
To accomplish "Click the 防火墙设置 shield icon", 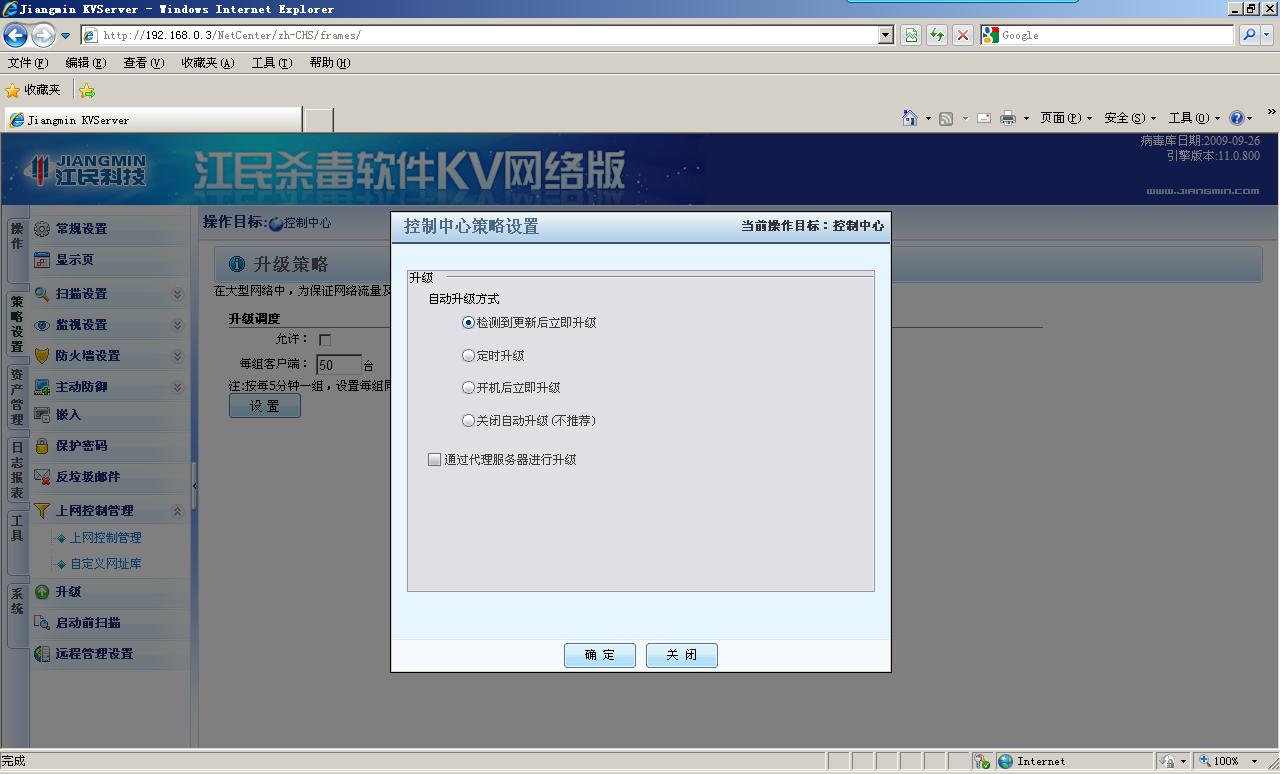I will click(x=42, y=356).
